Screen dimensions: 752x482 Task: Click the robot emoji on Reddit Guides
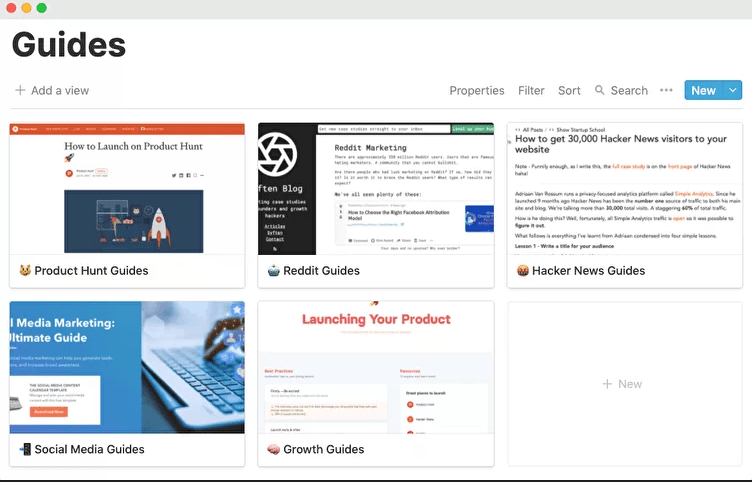tap(273, 270)
